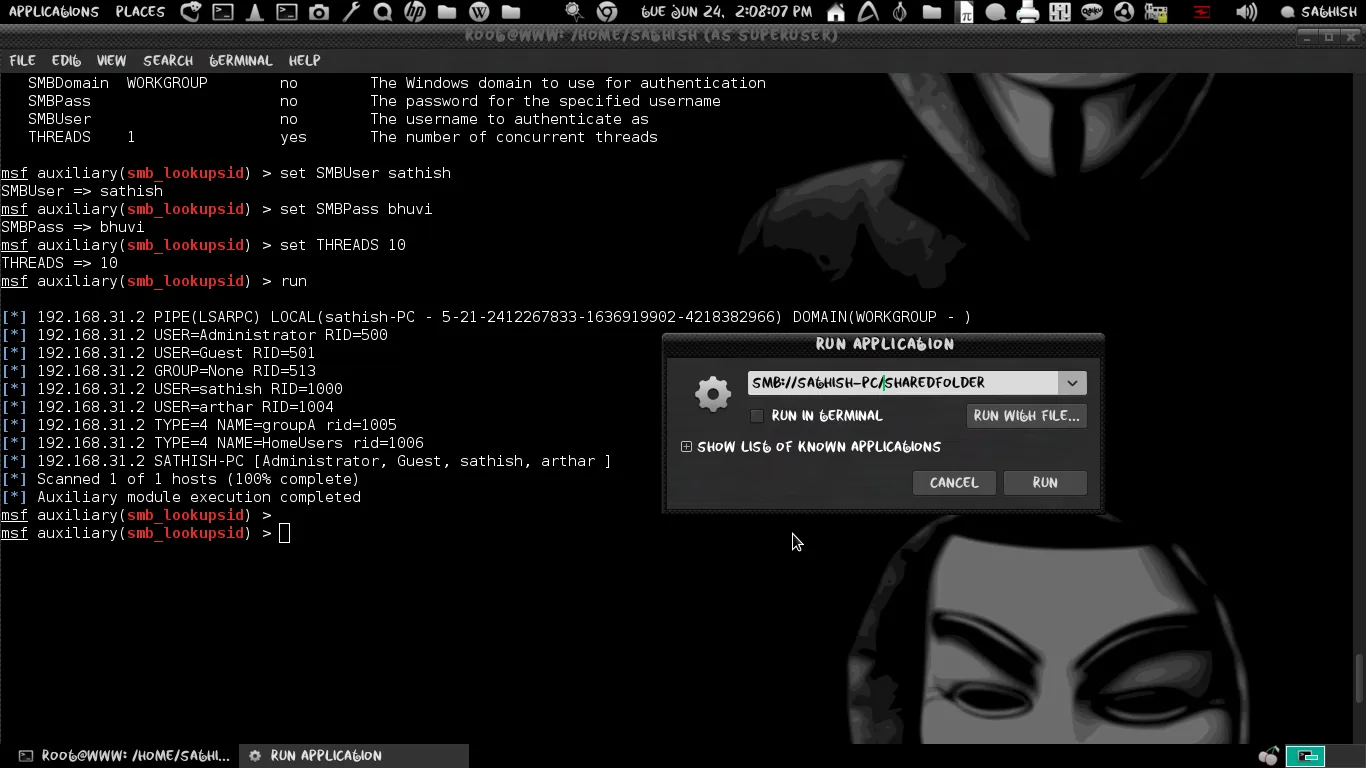The image size is (1366, 768).
Task: Enable the Run in Terminal checkbox
Action: 757,415
